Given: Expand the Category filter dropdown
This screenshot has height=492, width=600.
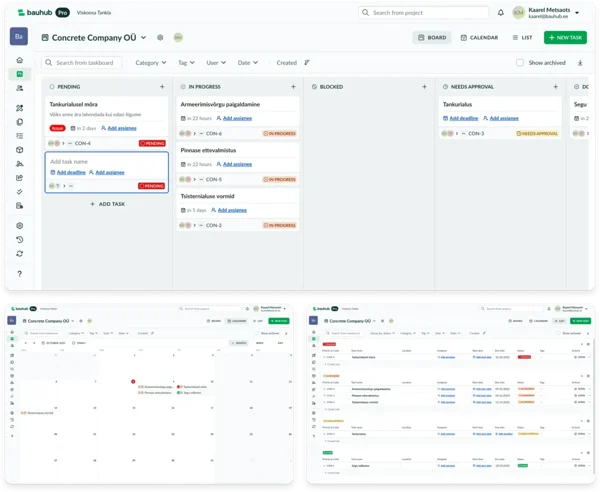Looking at the screenshot, I should pos(150,62).
